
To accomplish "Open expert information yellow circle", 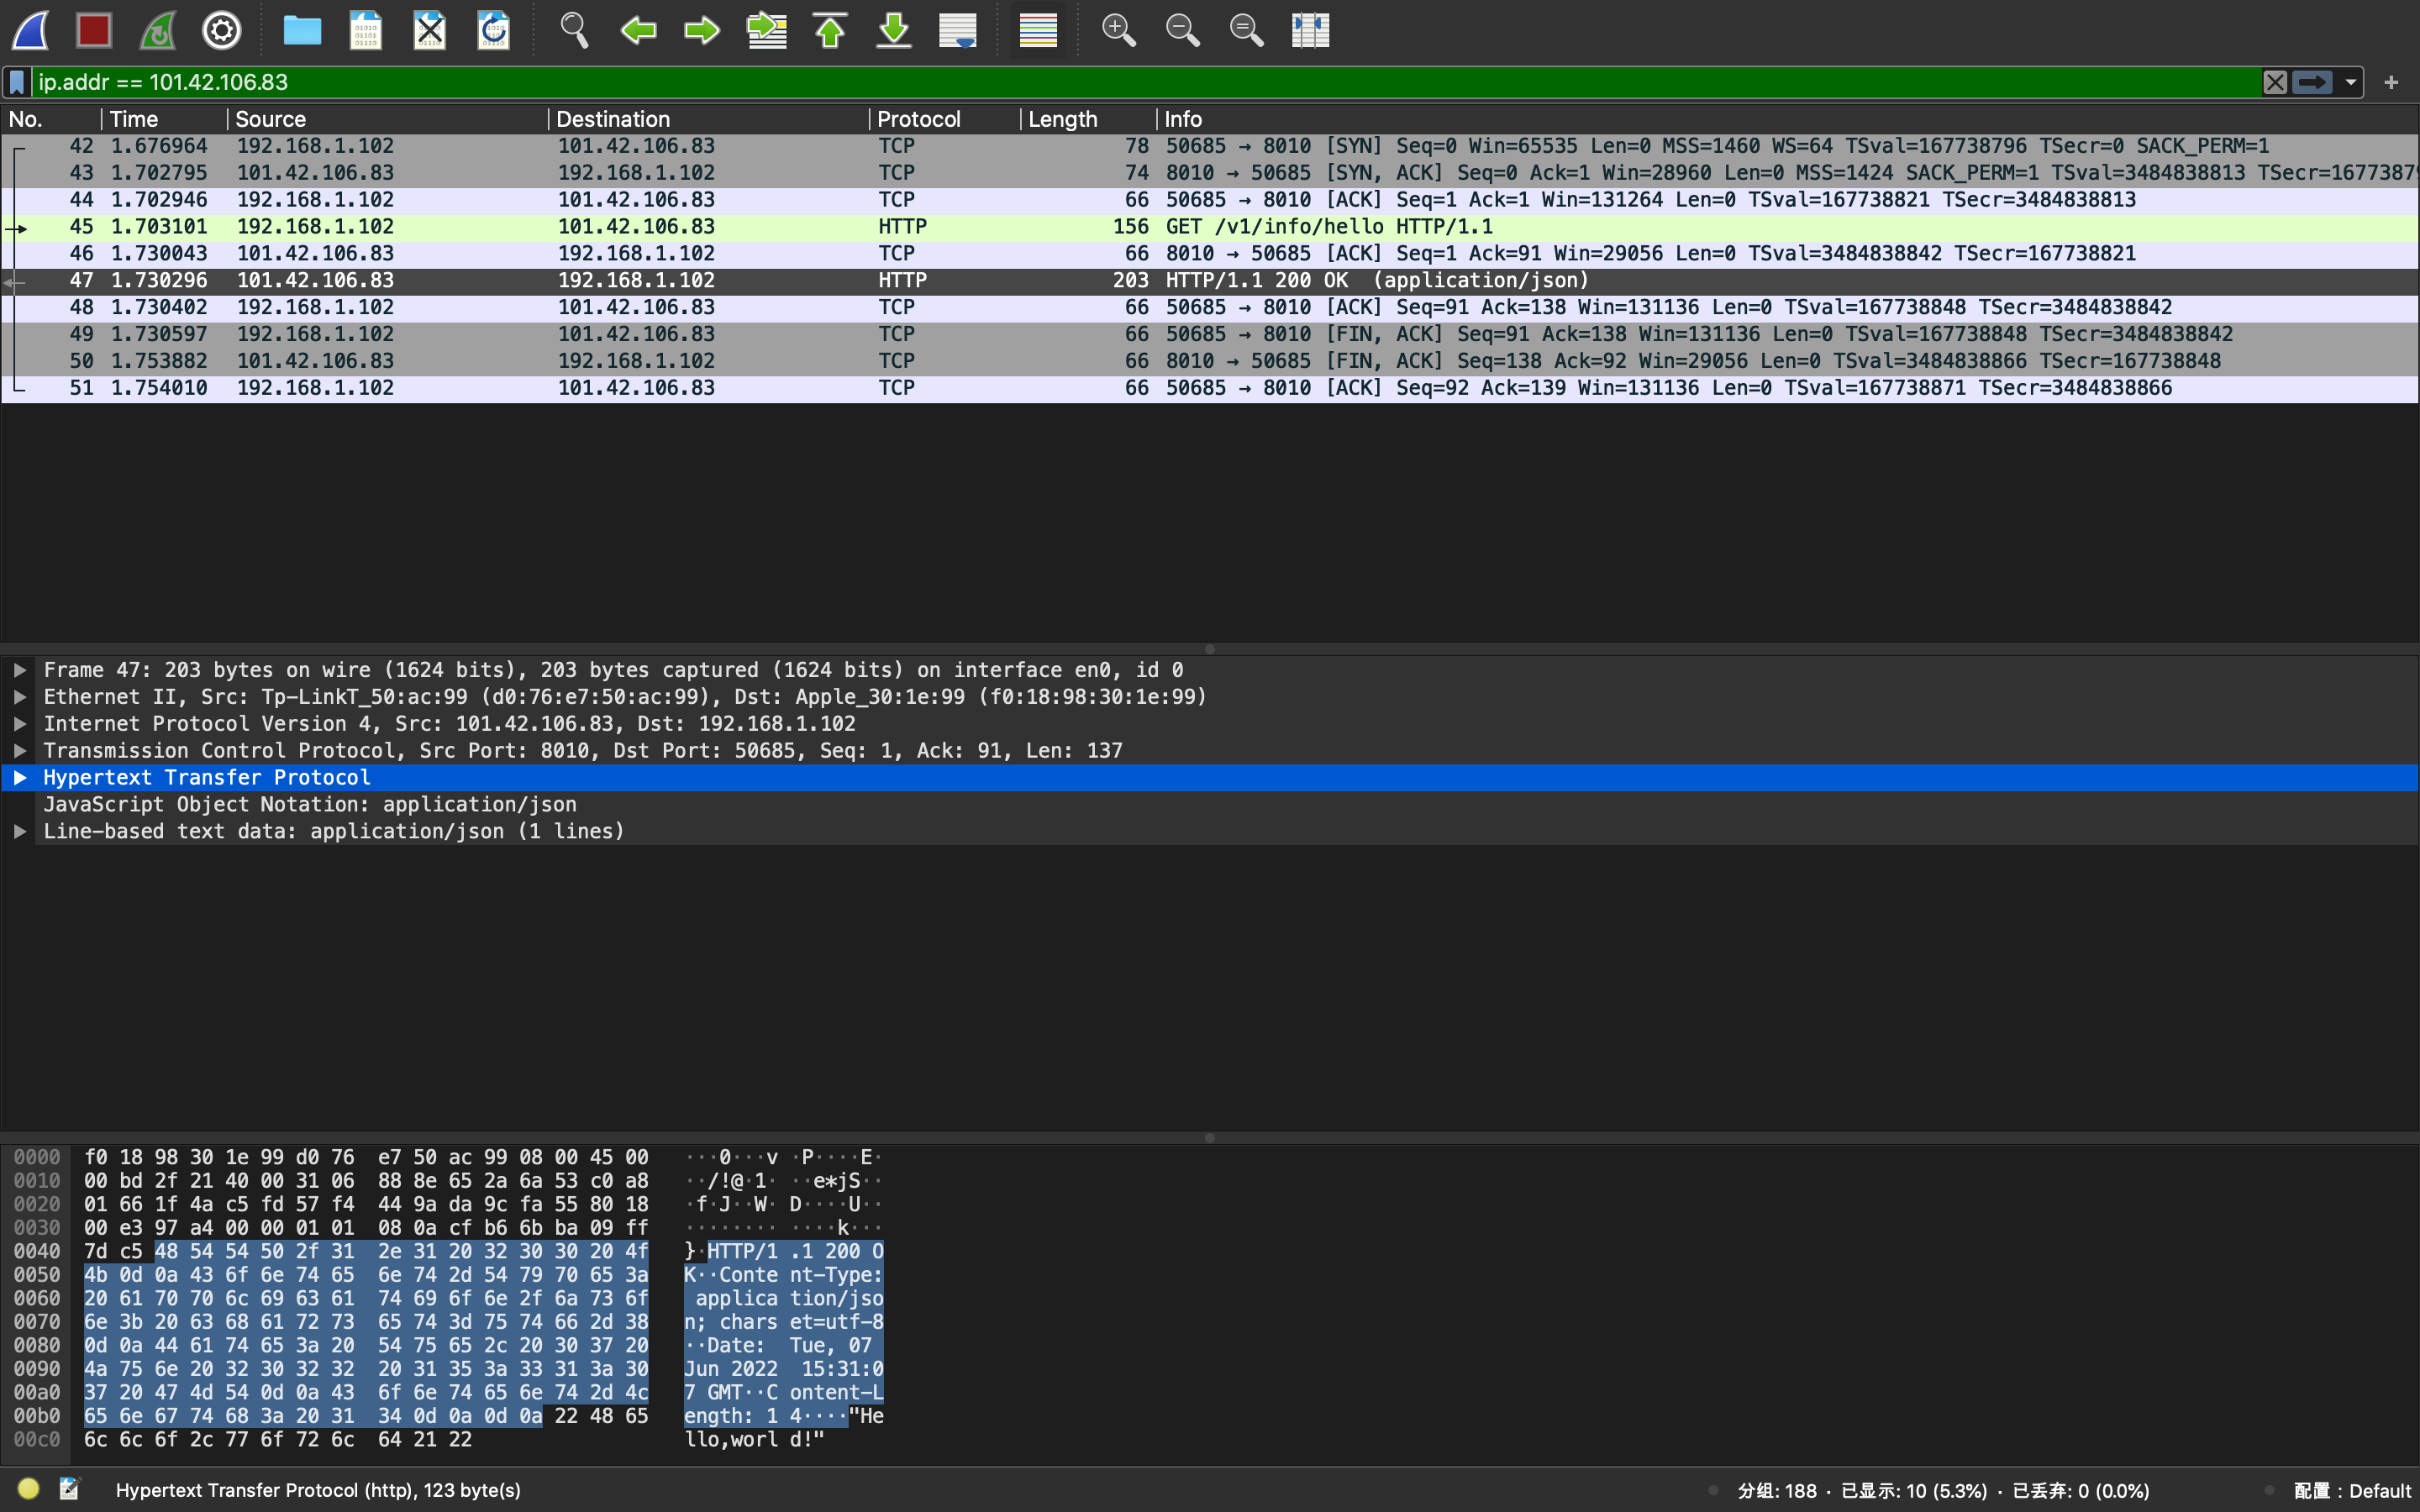I will pos(28,1489).
